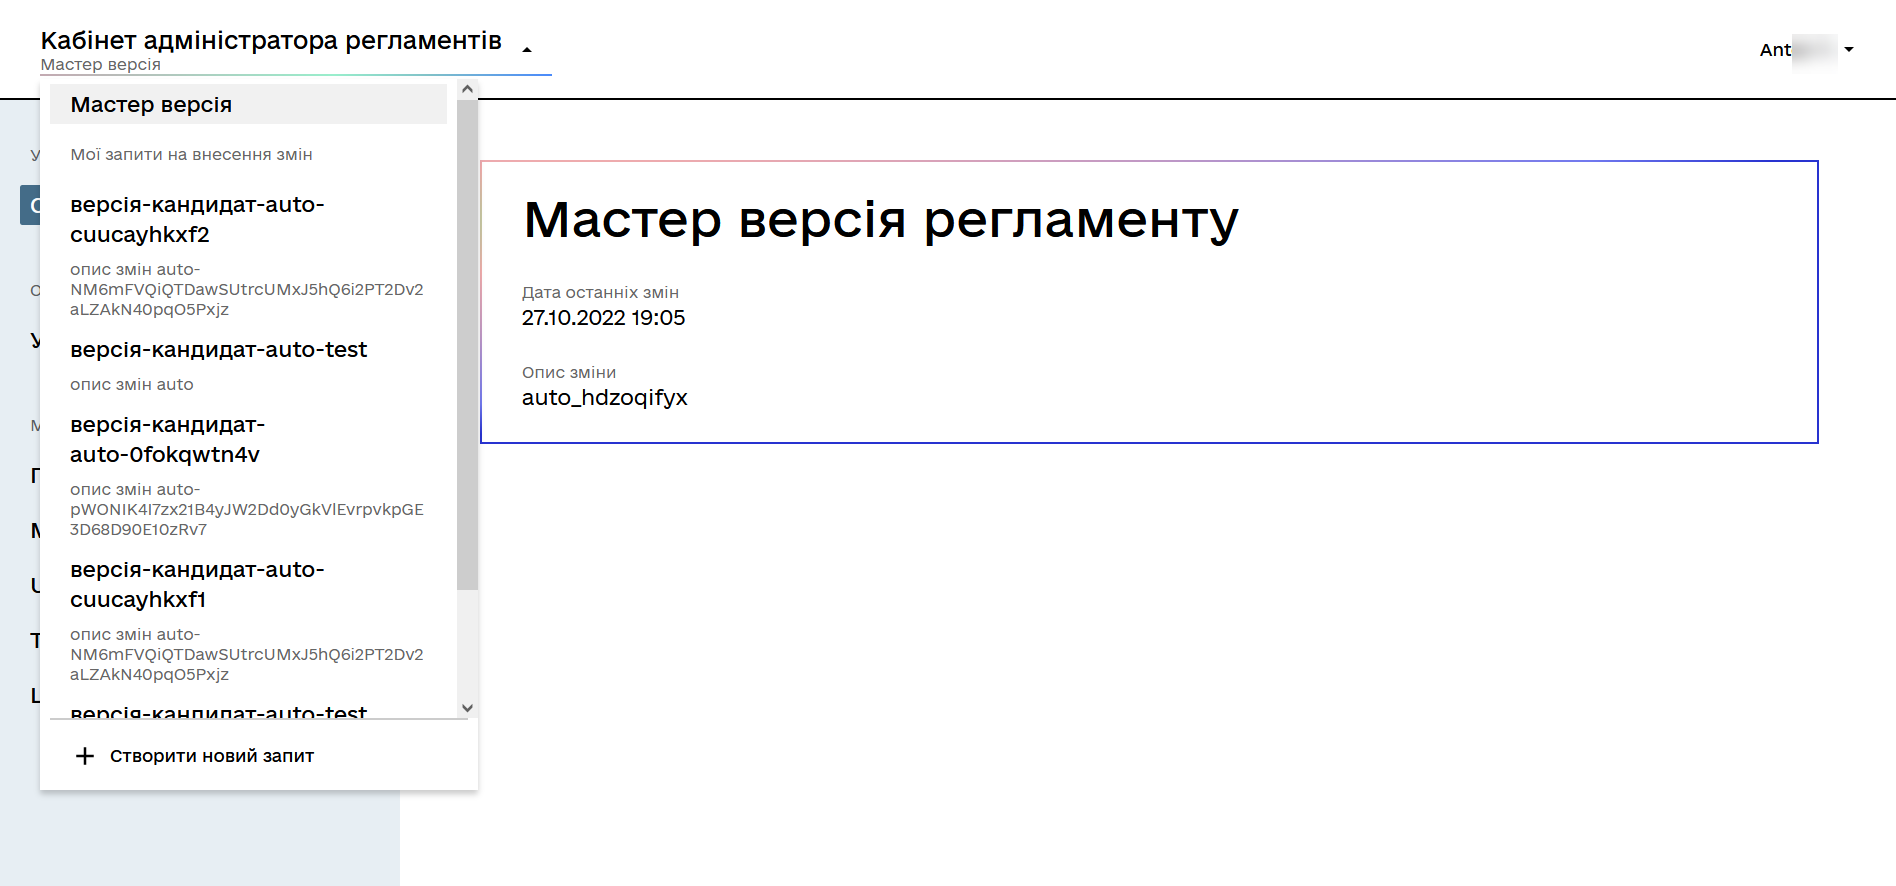Click the plus icon for new request
Screen dimensions: 1896x886
(x=85, y=756)
